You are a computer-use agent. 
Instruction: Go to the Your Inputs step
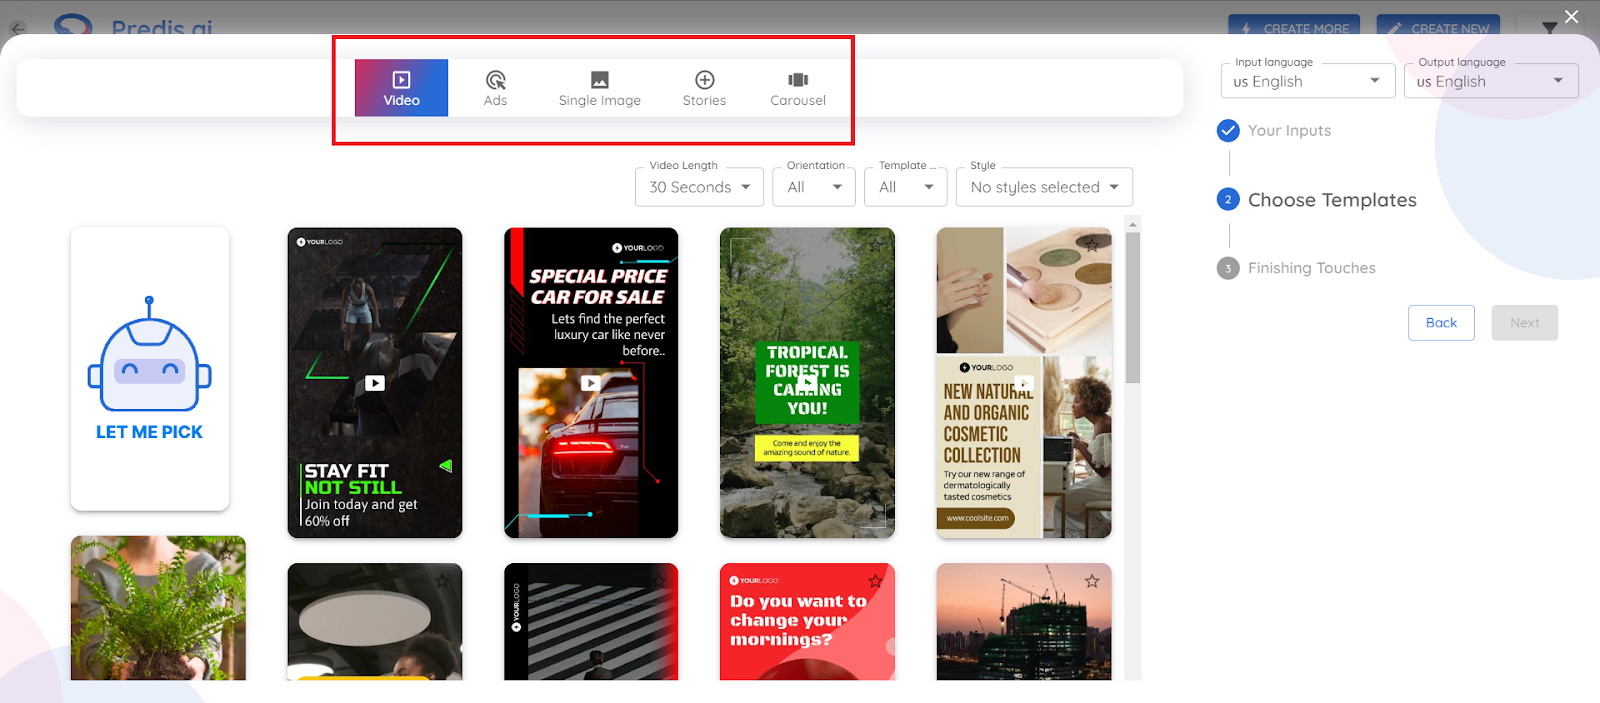(x=1289, y=130)
